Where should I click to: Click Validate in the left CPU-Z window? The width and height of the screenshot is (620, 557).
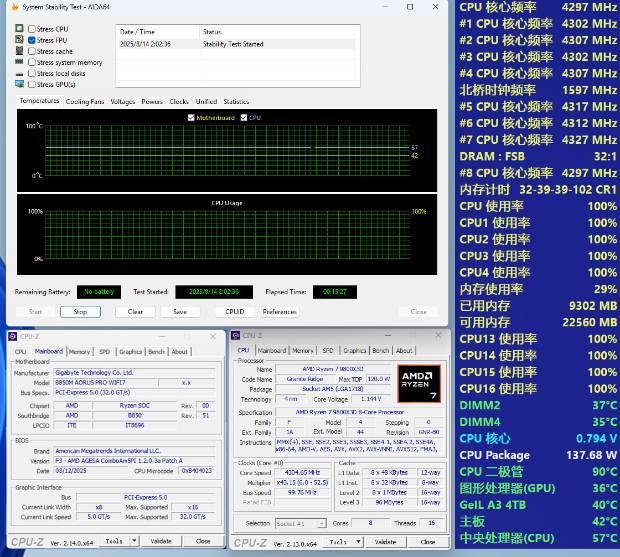(x=161, y=541)
